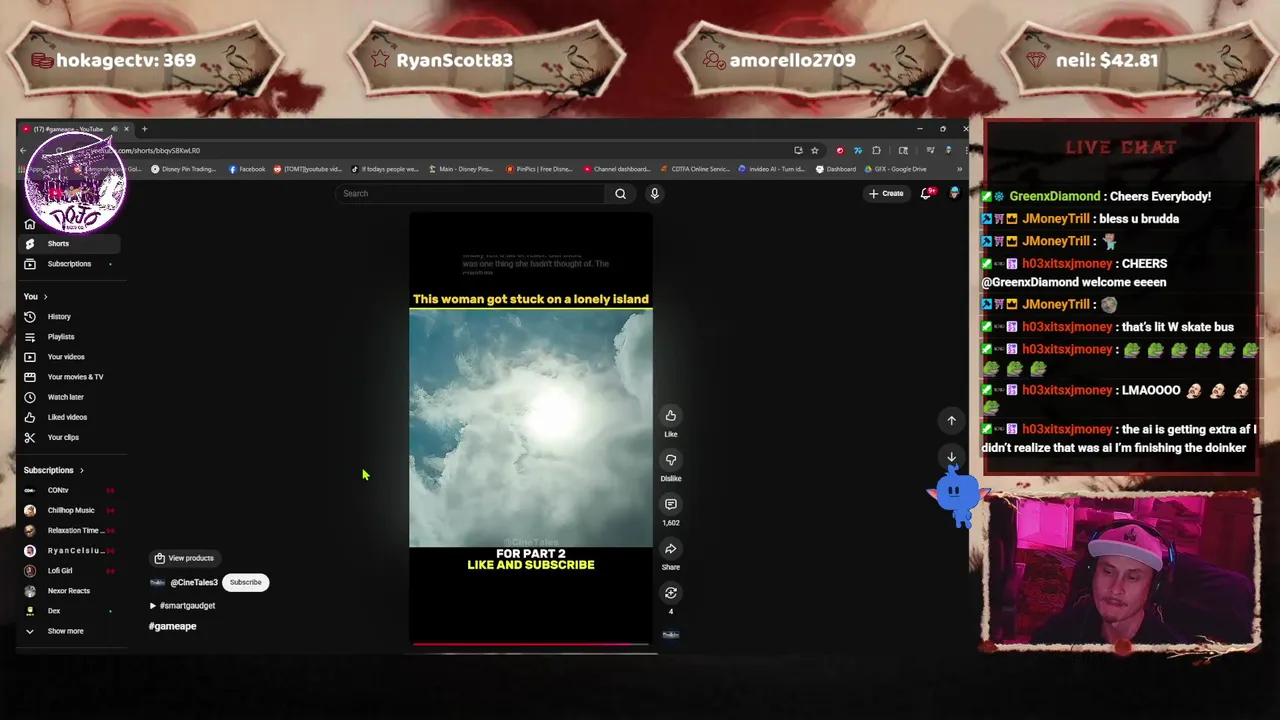1280x720 pixels.
Task: Open History in the sidebar
Action: click(x=68, y=317)
